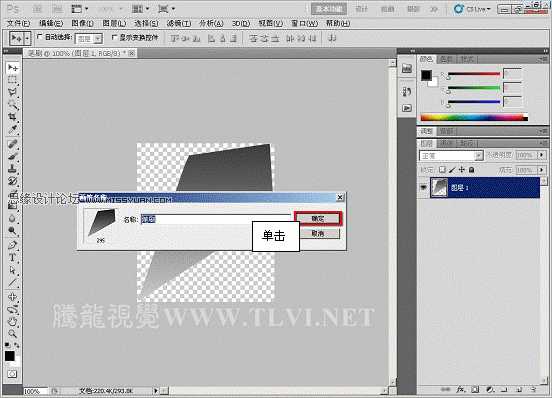This screenshot has width=552, height=398.
Task: Select the Zoom magnifier tool
Action: tap(12, 334)
